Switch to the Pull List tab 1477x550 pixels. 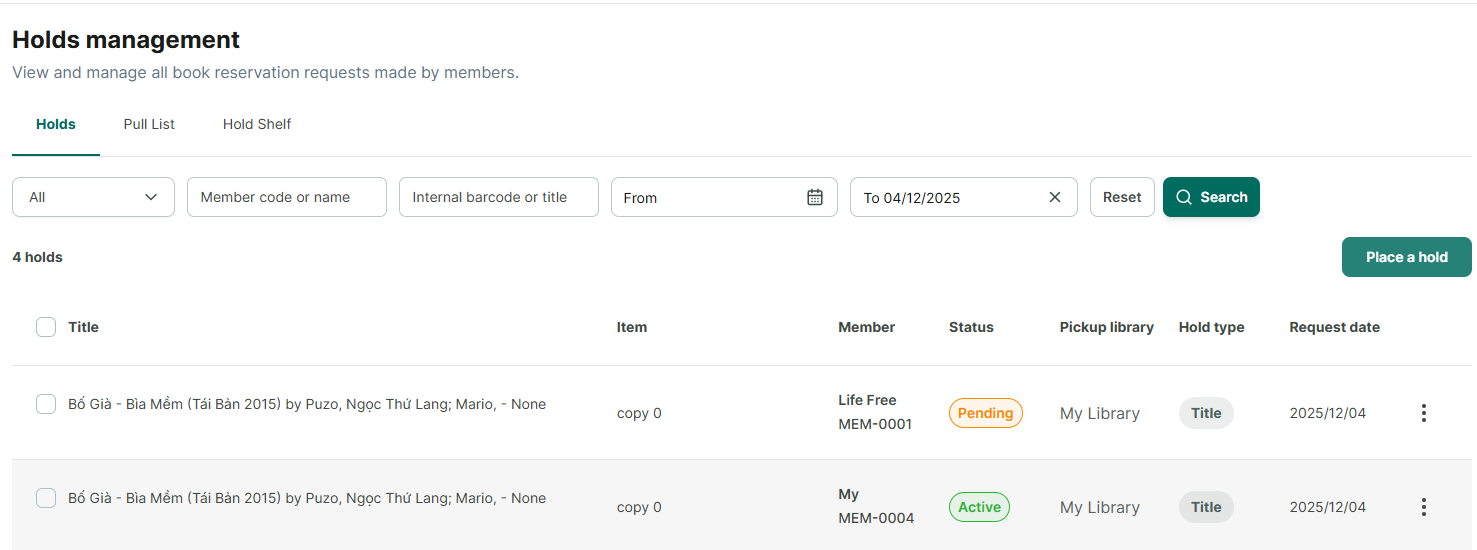[149, 124]
